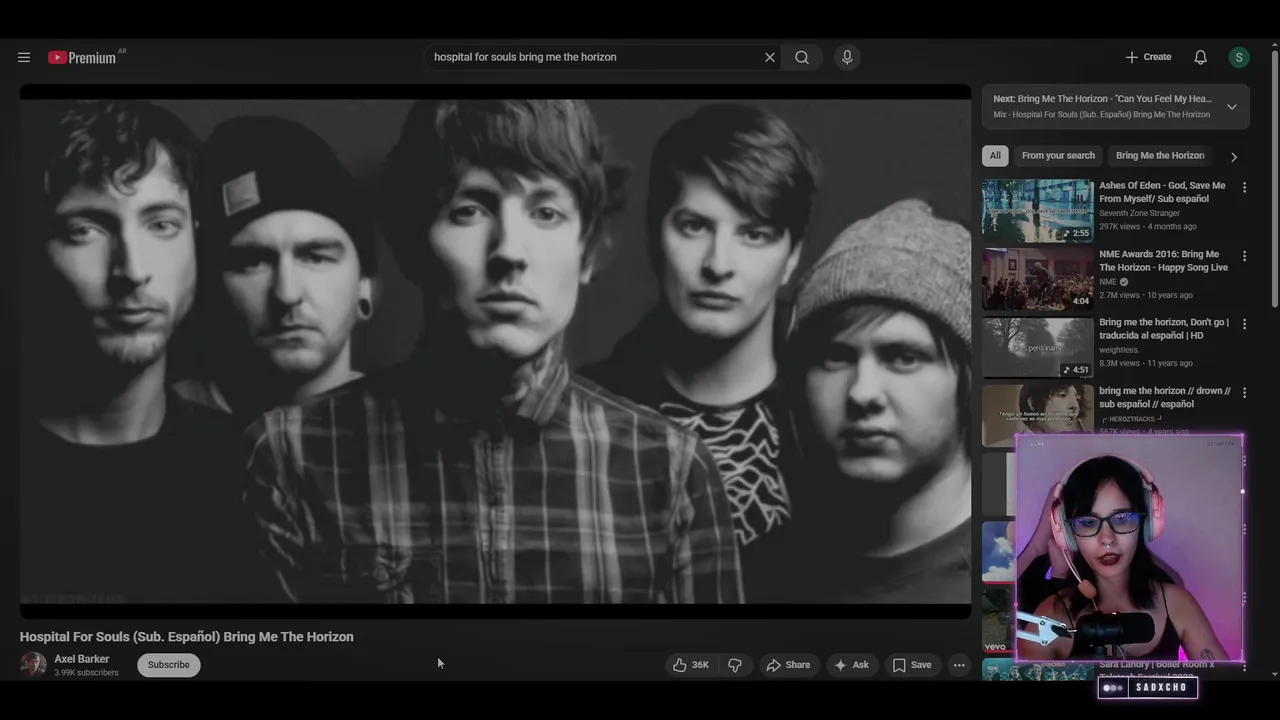Expand the Next mix playlist panel
1280x720 pixels.
tap(1232, 107)
